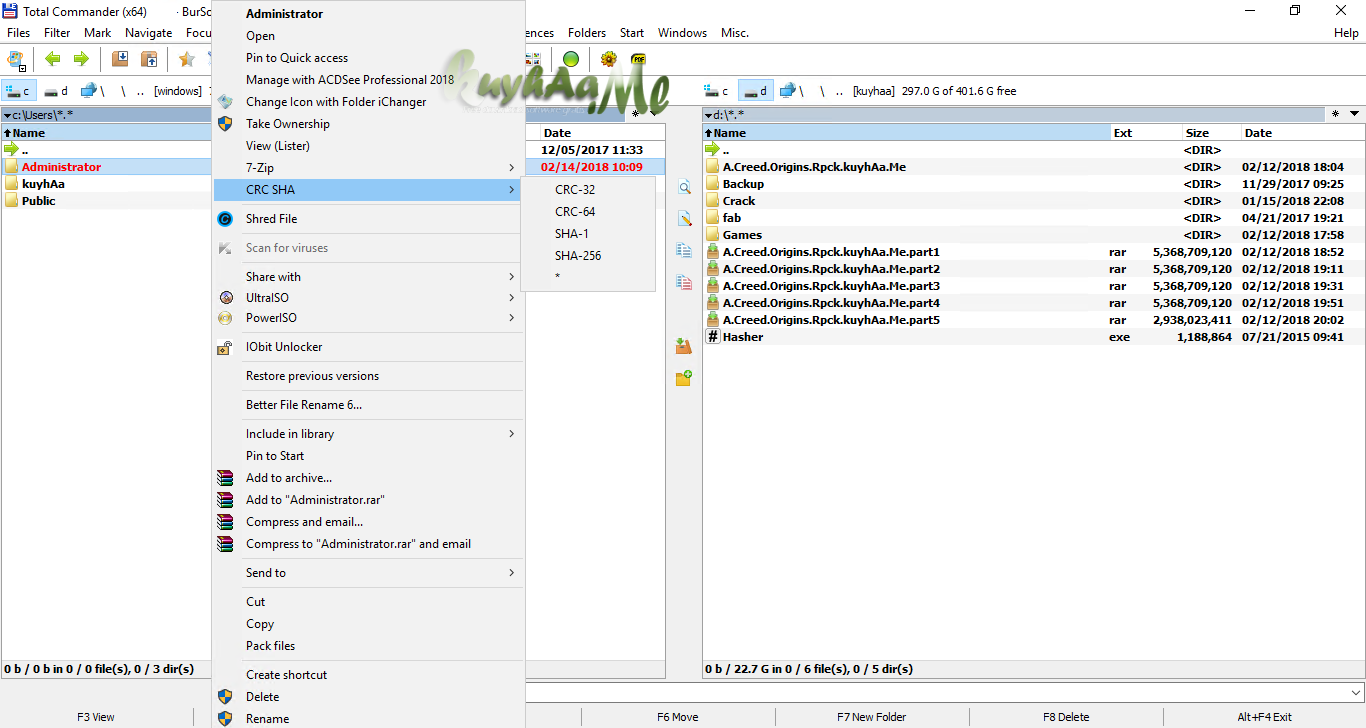Click the yellow PDF toolbar icon
Screen dimensions: 1366x728
pyautogui.click(x=638, y=59)
